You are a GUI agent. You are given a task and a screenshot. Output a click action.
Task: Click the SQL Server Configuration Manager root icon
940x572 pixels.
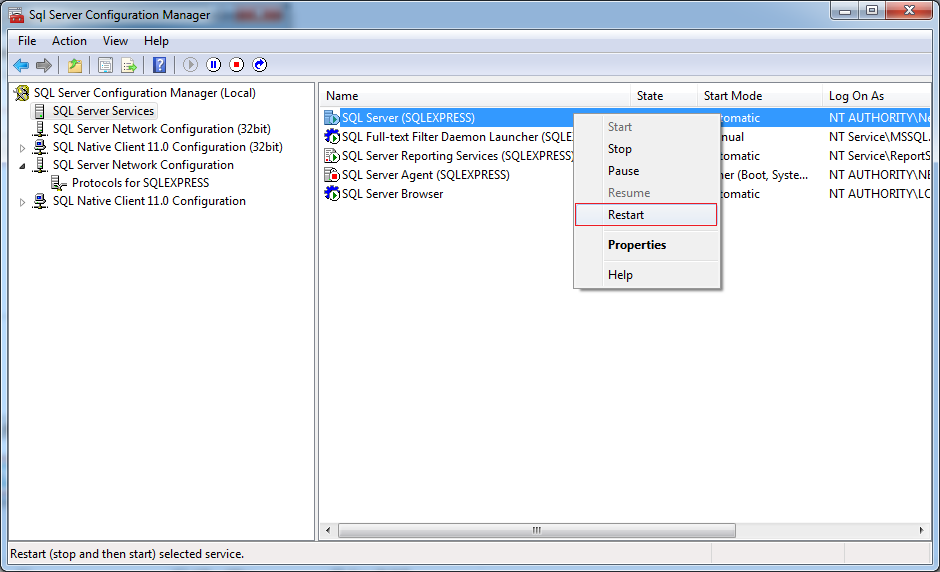point(22,93)
